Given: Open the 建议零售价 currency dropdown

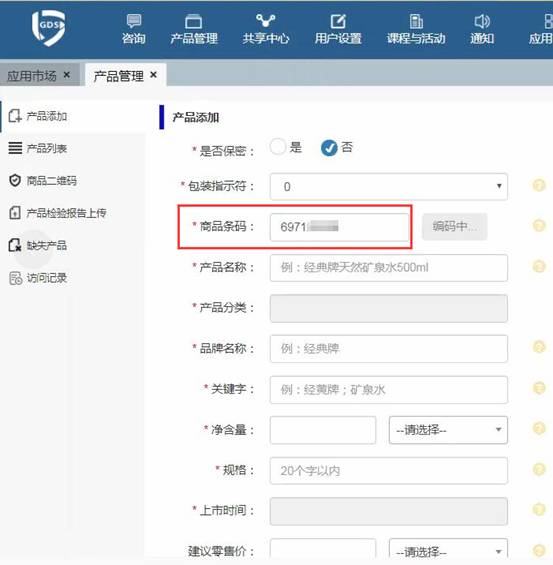Looking at the screenshot, I should click(x=448, y=551).
